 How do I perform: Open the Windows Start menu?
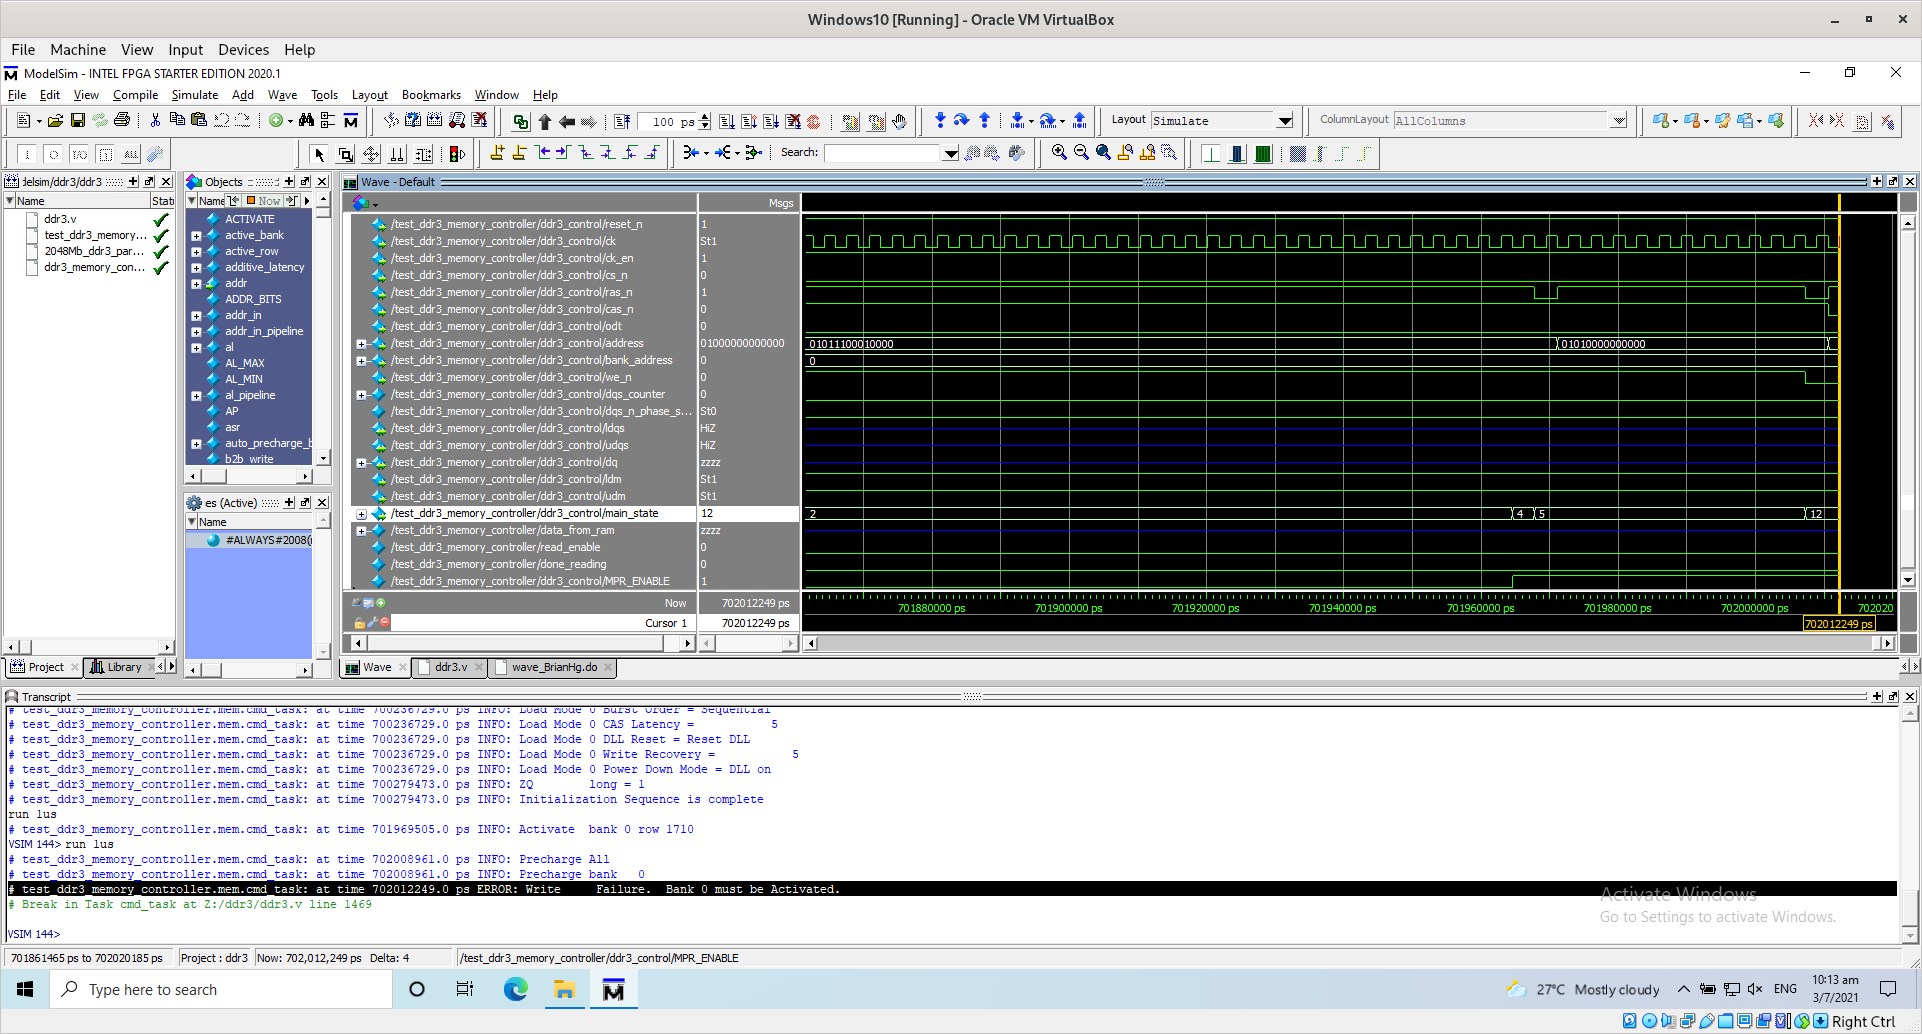pos(25,990)
